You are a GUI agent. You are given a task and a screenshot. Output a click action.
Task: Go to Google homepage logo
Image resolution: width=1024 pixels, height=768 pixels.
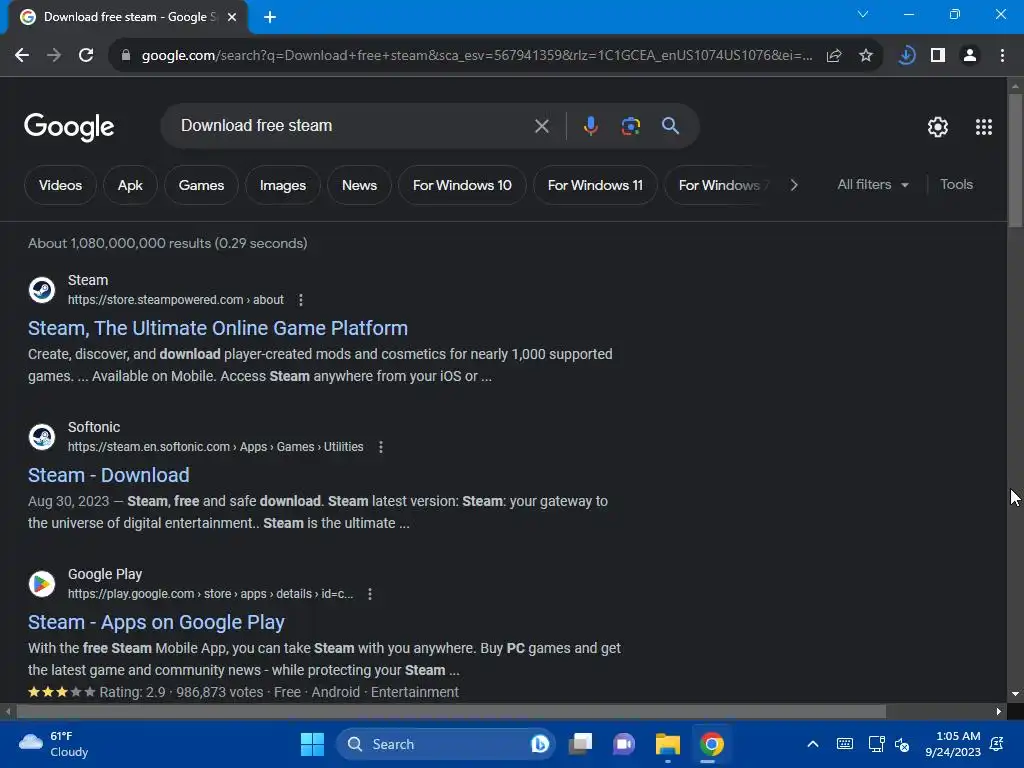click(x=69, y=127)
